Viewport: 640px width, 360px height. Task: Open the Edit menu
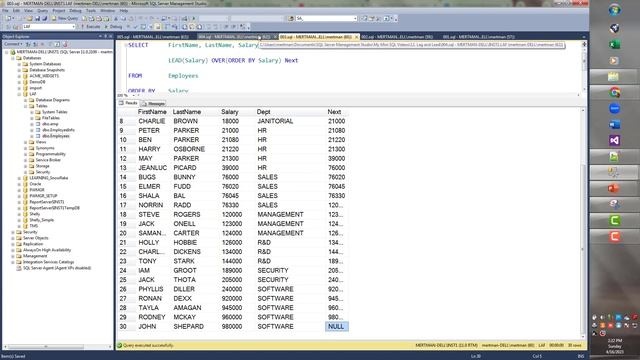click(16, 11)
